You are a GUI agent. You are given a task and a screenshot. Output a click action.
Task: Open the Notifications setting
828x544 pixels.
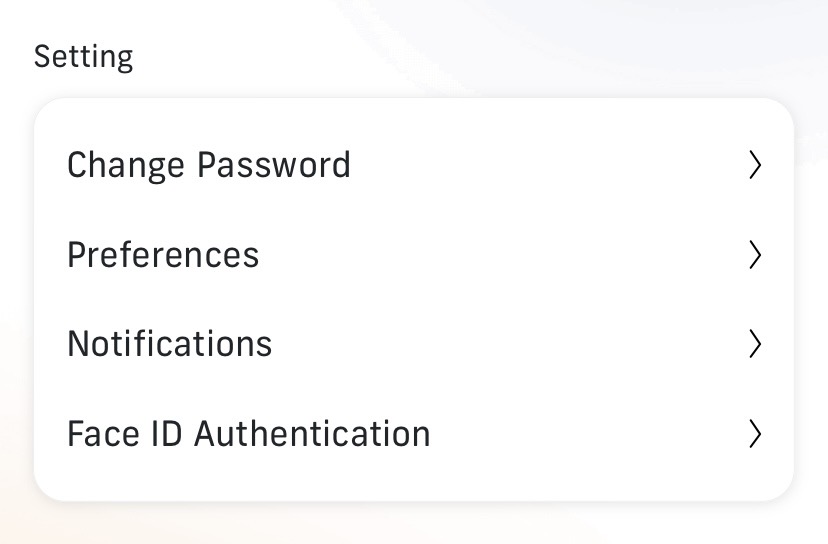click(170, 344)
